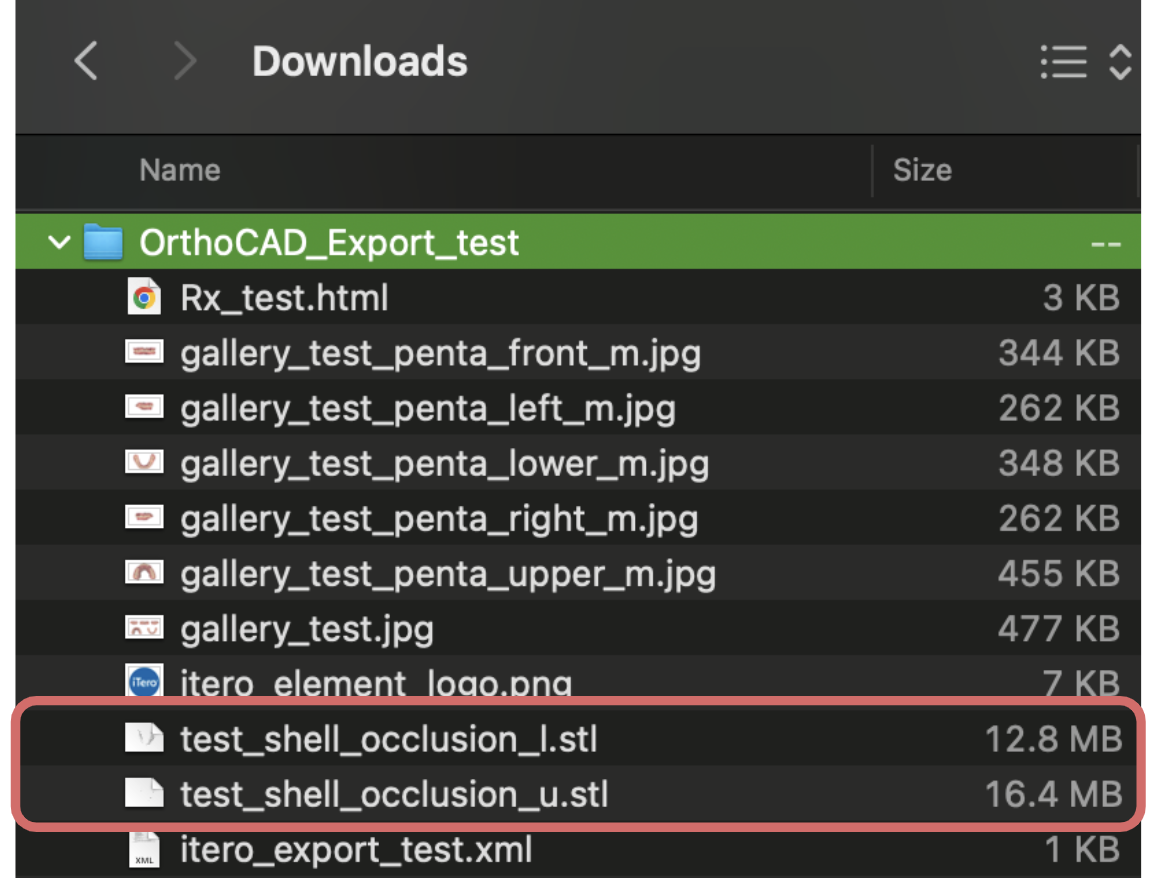
Task: Select test_shell_occlusion_l.stl file name
Action: (x=389, y=740)
